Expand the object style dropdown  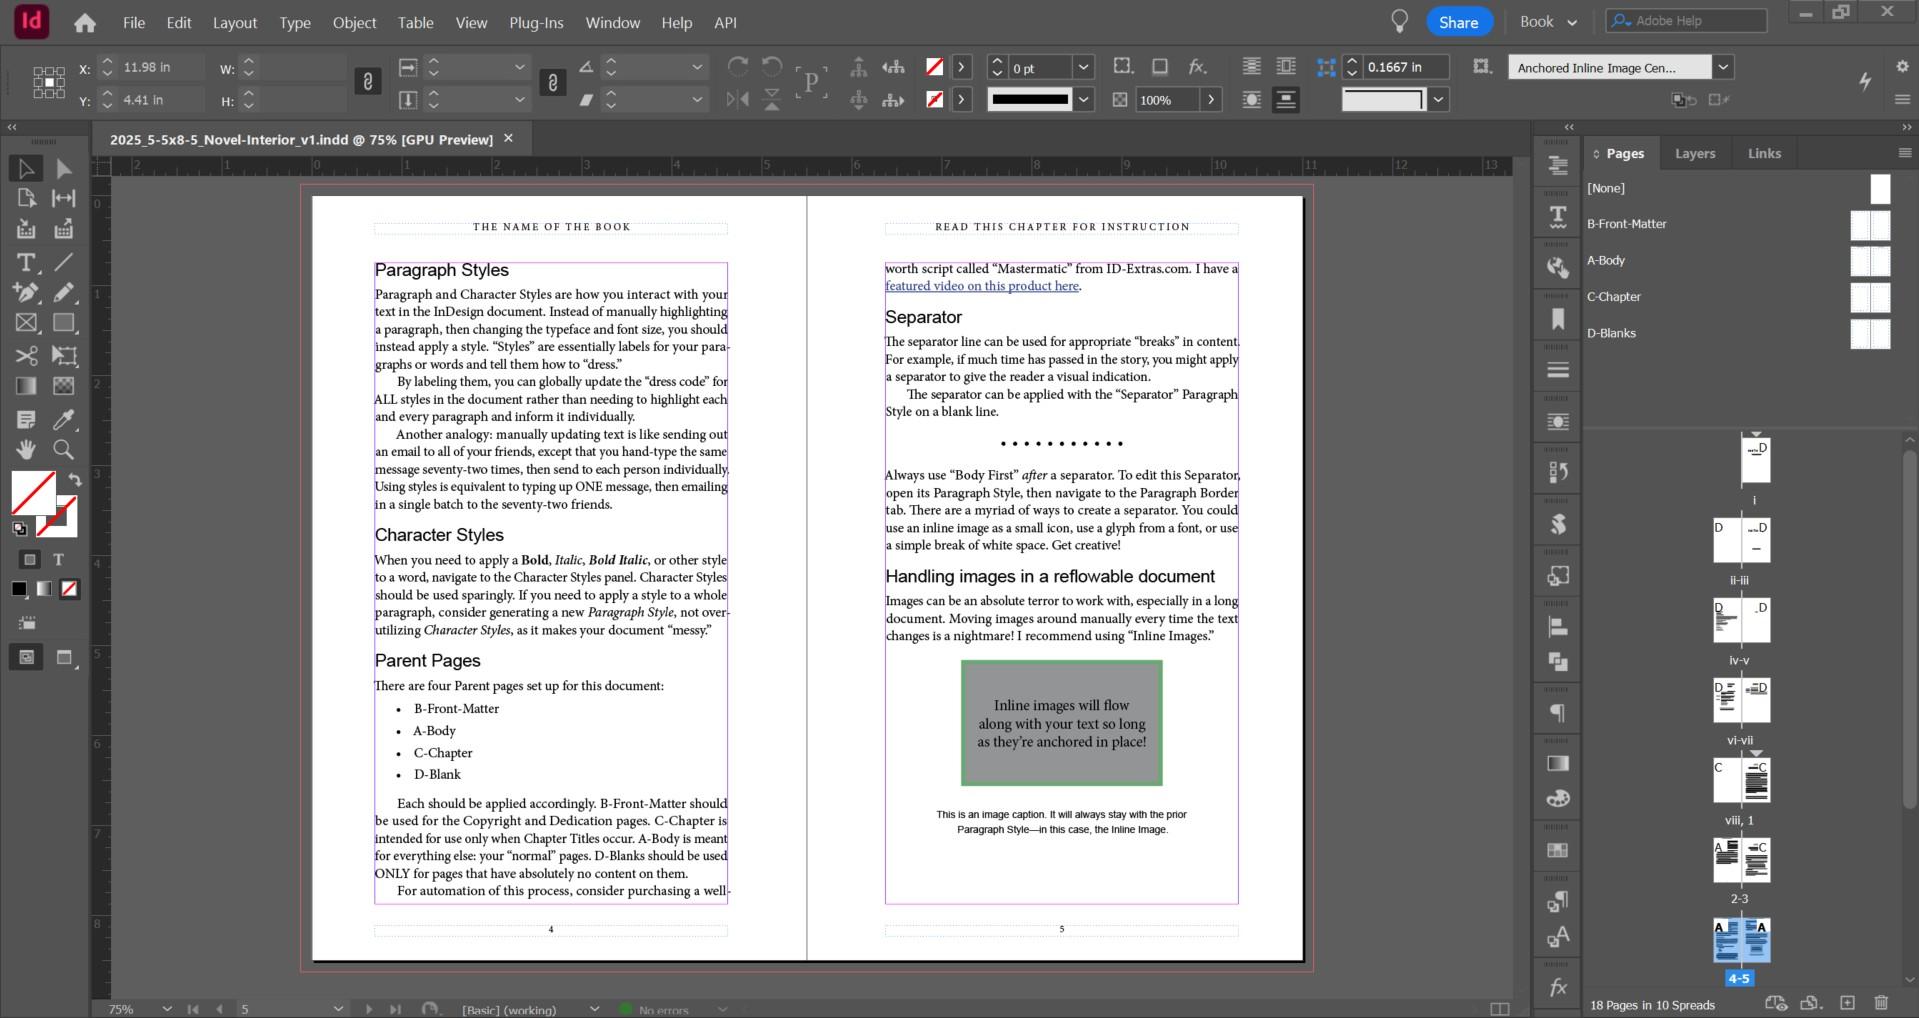click(1723, 68)
